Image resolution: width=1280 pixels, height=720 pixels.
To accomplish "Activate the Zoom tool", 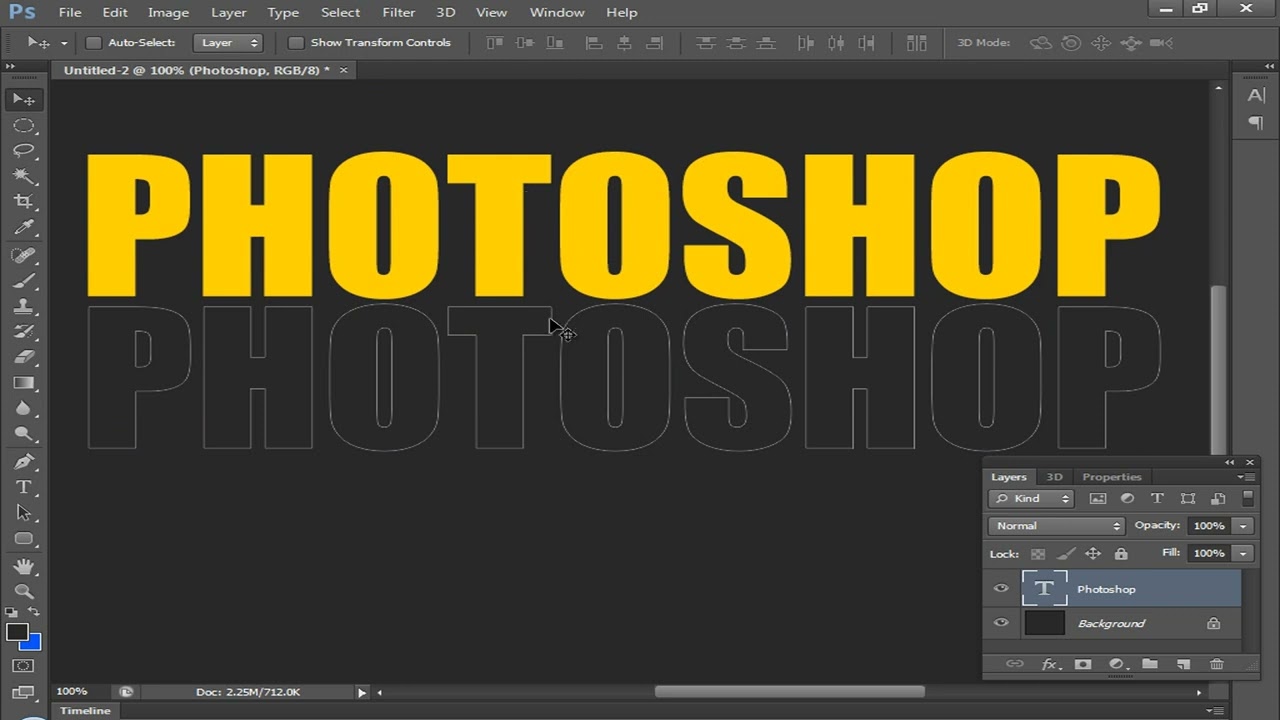I will (24, 591).
